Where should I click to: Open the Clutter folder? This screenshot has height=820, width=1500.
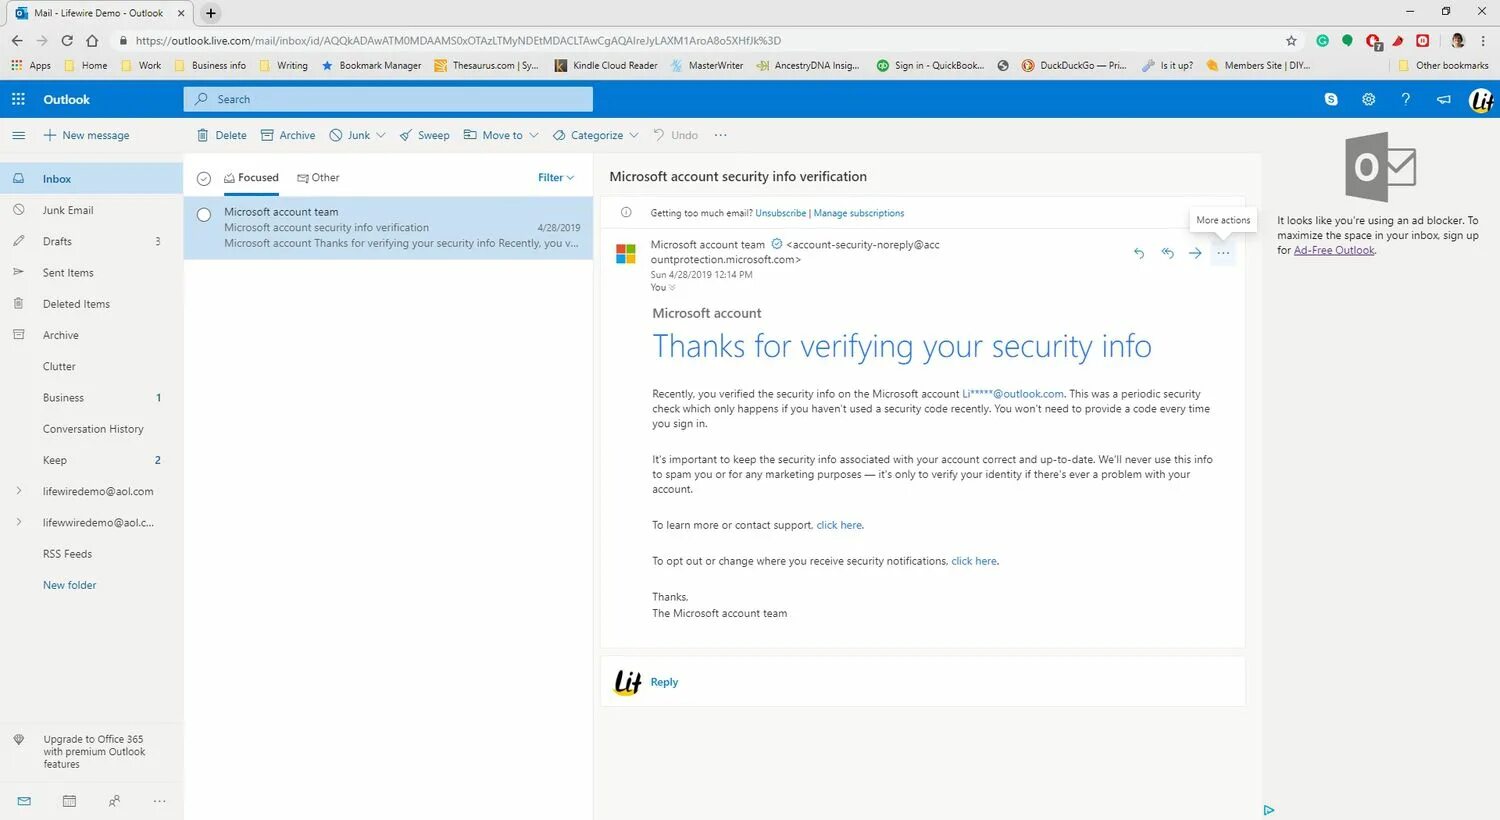click(91, 366)
